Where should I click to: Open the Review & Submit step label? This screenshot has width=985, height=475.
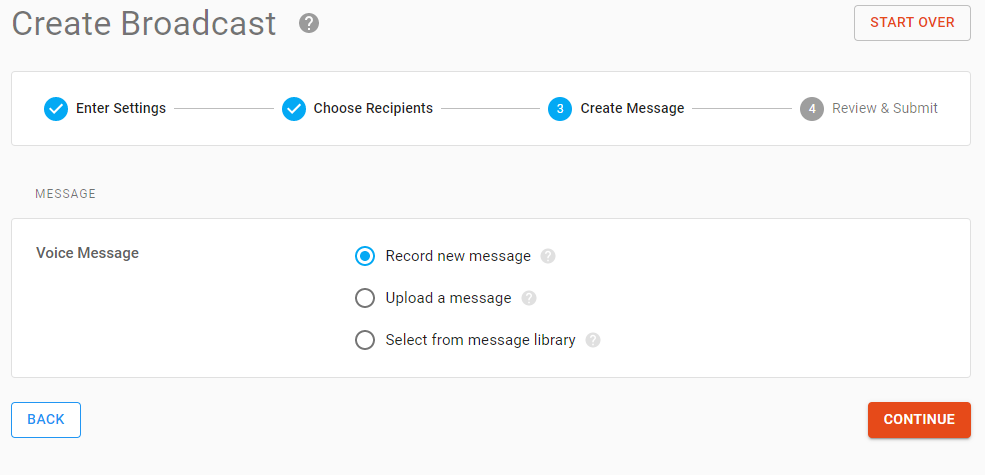pos(884,109)
